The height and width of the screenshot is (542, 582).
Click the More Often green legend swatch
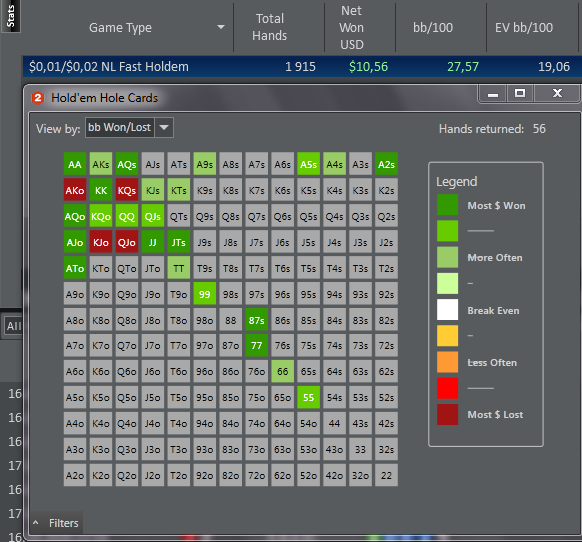(447, 257)
